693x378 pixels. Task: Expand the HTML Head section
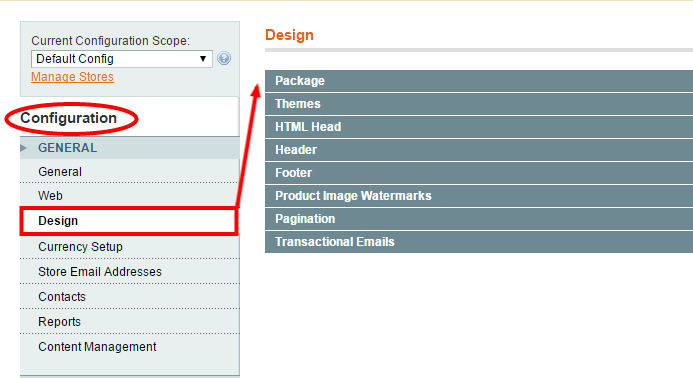coord(479,127)
